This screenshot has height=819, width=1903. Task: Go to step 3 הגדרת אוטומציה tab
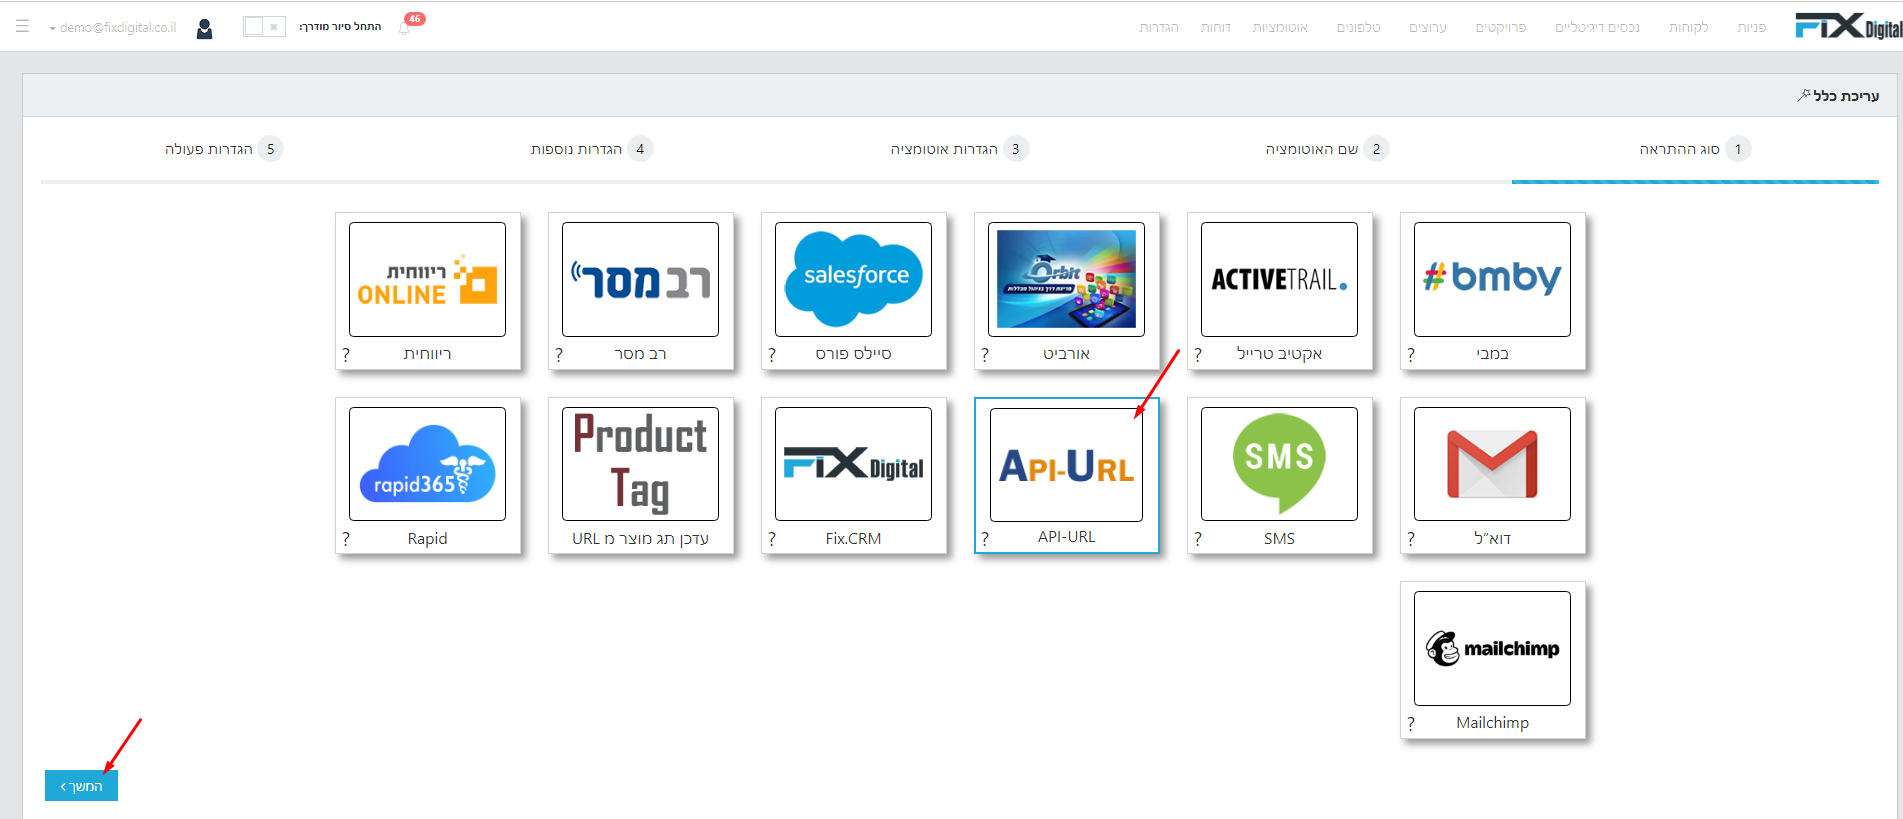tap(960, 149)
